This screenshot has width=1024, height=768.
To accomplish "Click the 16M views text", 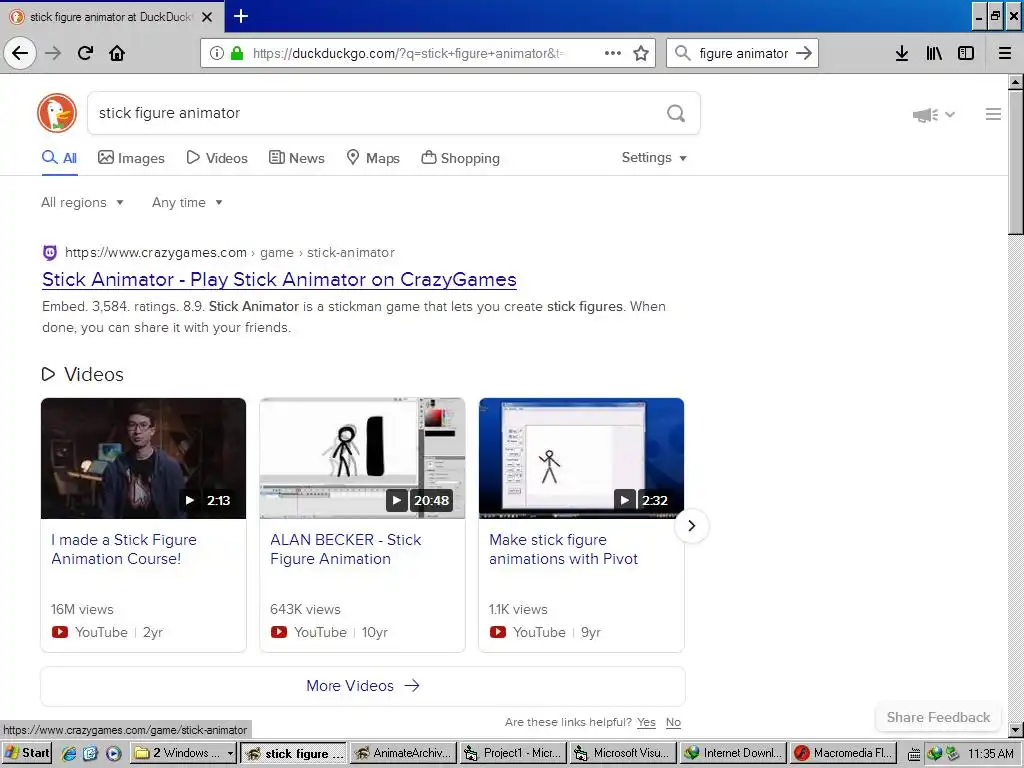I will [x=82, y=609].
